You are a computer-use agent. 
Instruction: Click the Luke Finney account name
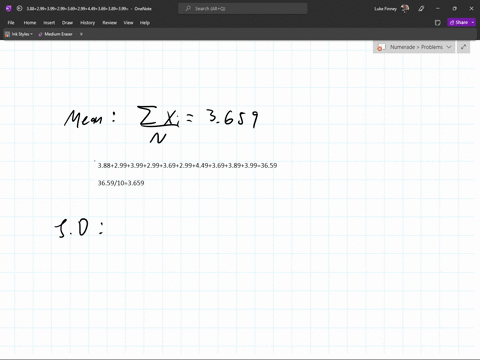tap(385, 9)
